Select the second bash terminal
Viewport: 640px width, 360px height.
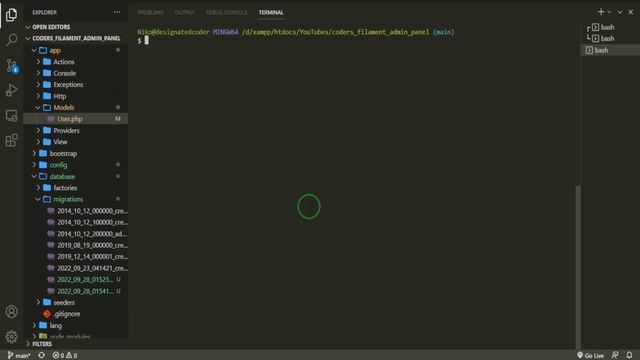[610, 38]
